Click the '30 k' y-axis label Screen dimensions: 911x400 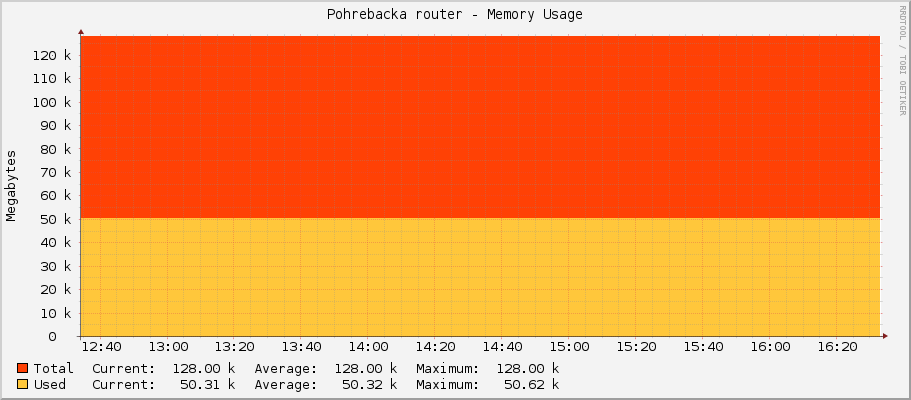57,266
